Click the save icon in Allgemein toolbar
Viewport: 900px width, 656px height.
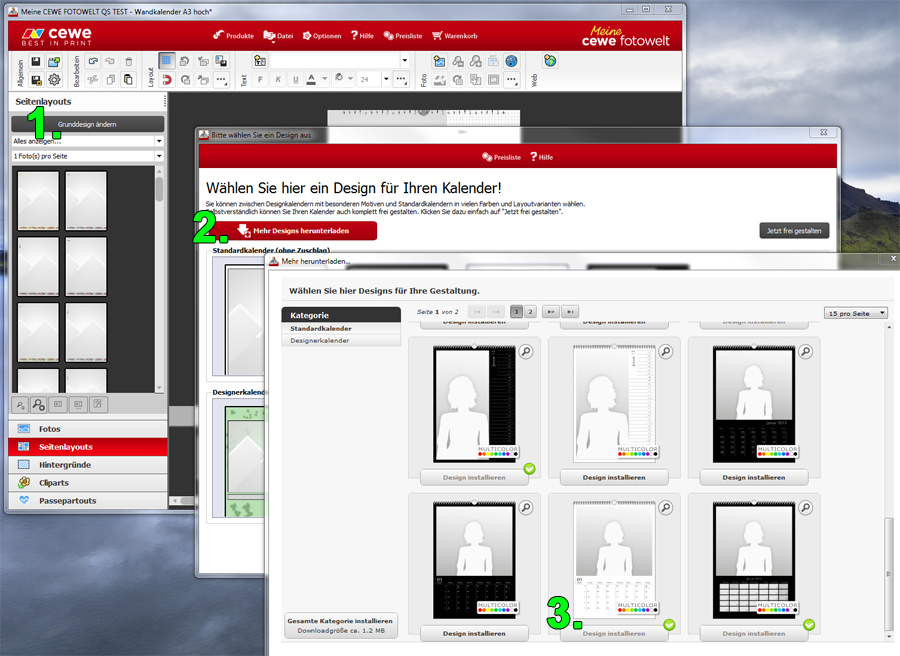pyautogui.click(x=36, y=61)
